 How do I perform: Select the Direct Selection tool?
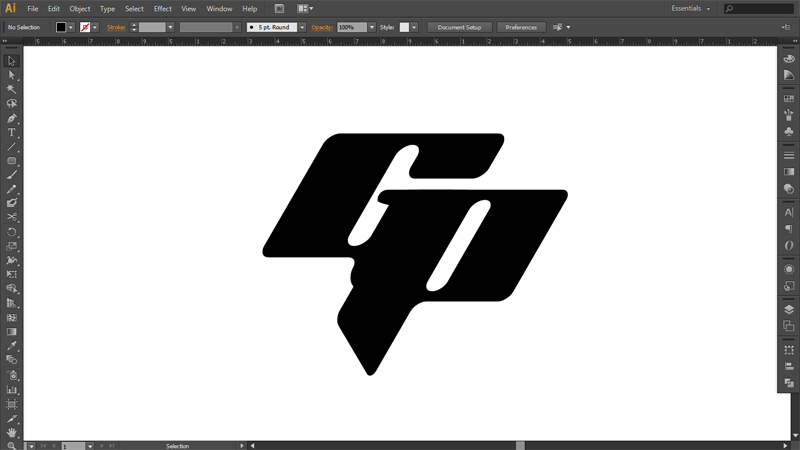click(x=12, y=75)
